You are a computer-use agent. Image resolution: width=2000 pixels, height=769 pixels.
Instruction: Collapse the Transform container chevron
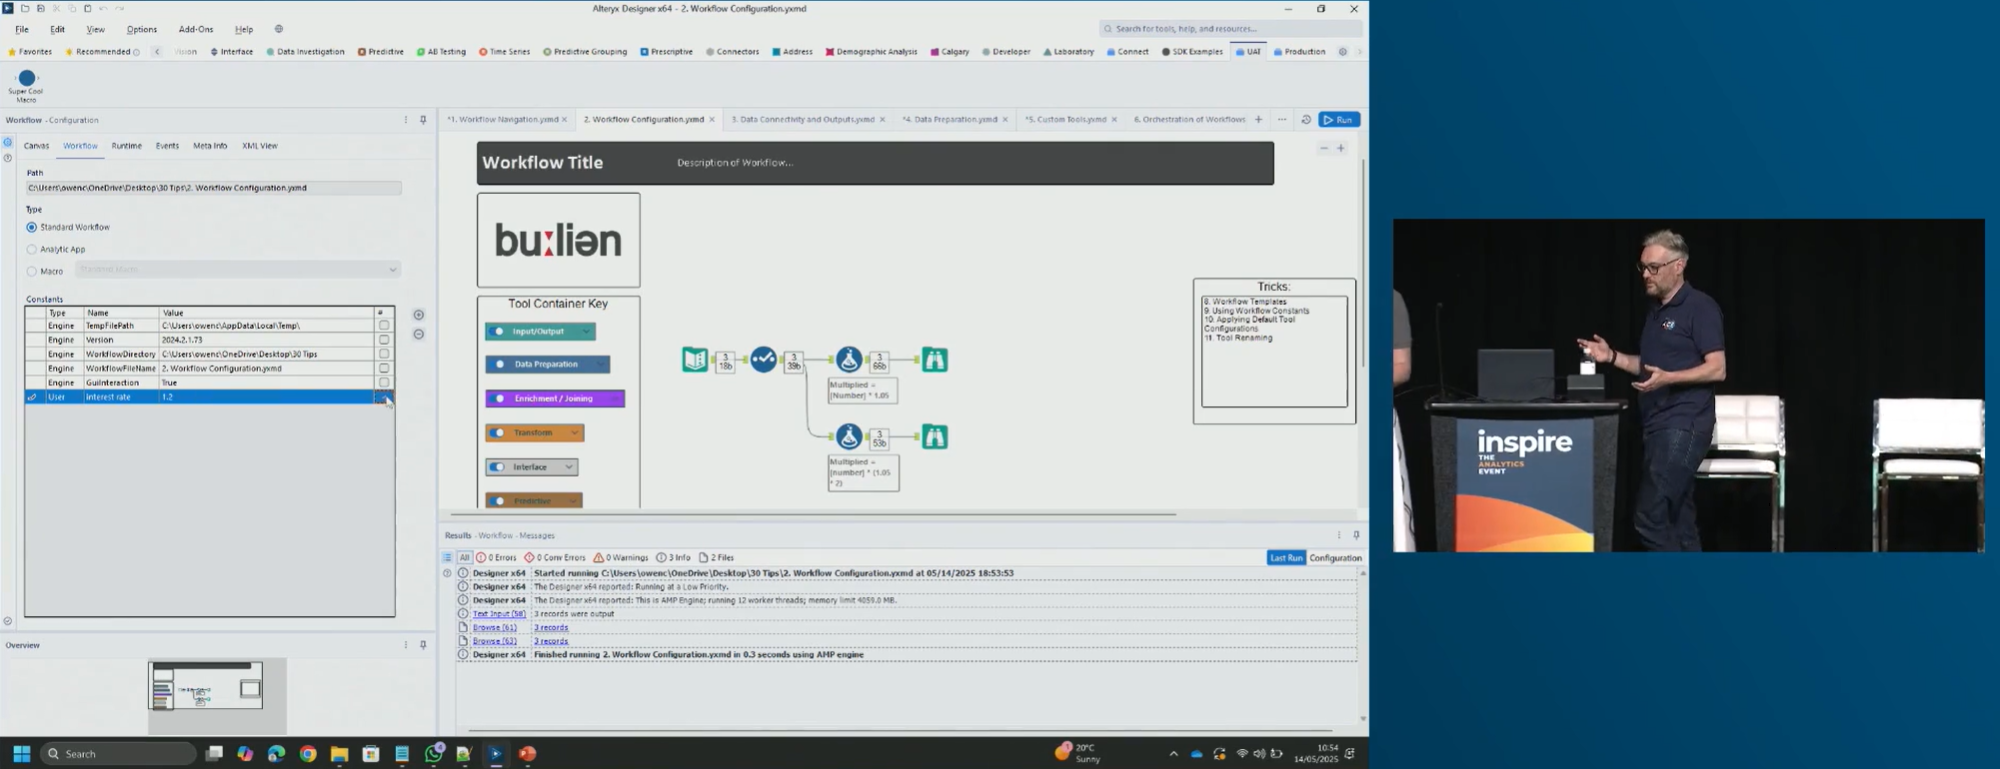[574, 433]
